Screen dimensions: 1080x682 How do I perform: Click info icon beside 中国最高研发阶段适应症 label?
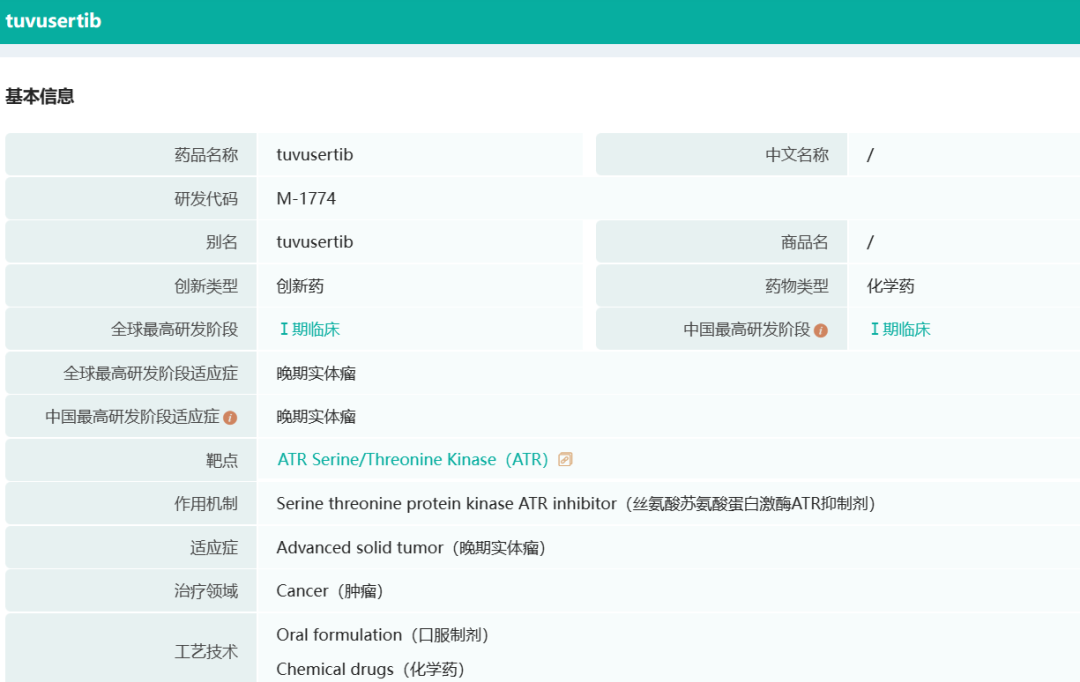230,417
